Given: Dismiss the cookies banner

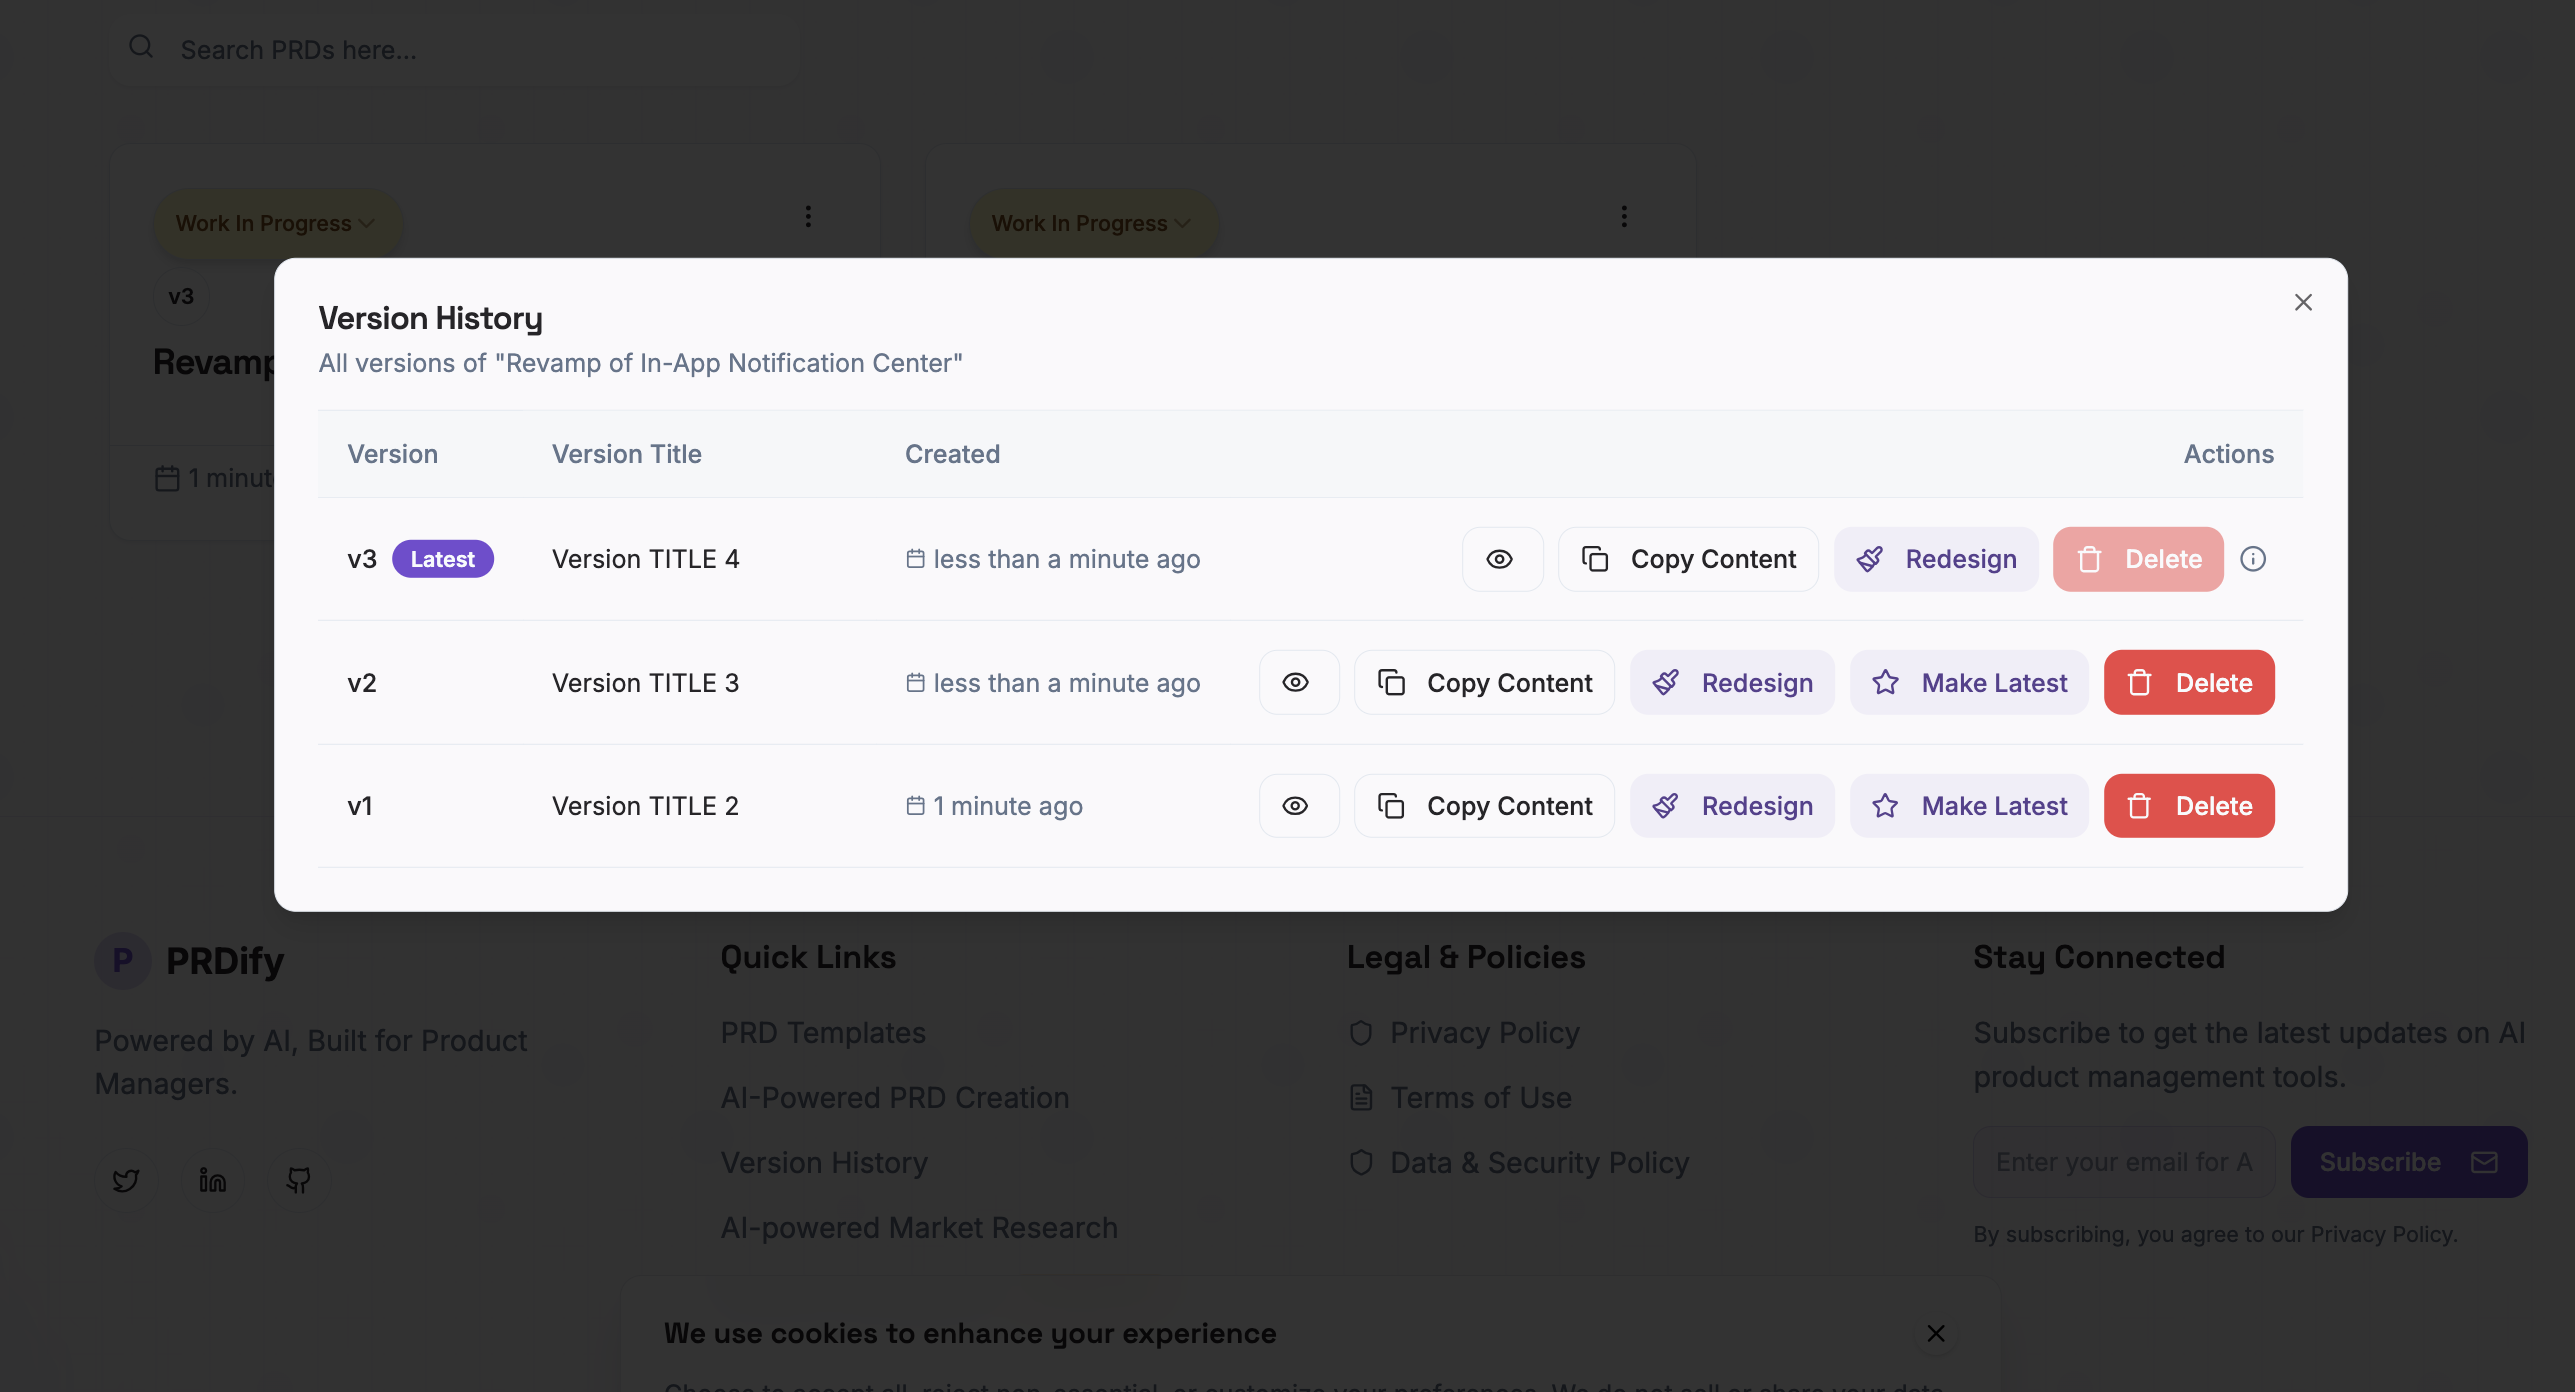Looking at the screenshot, I should point(1936,1333).
